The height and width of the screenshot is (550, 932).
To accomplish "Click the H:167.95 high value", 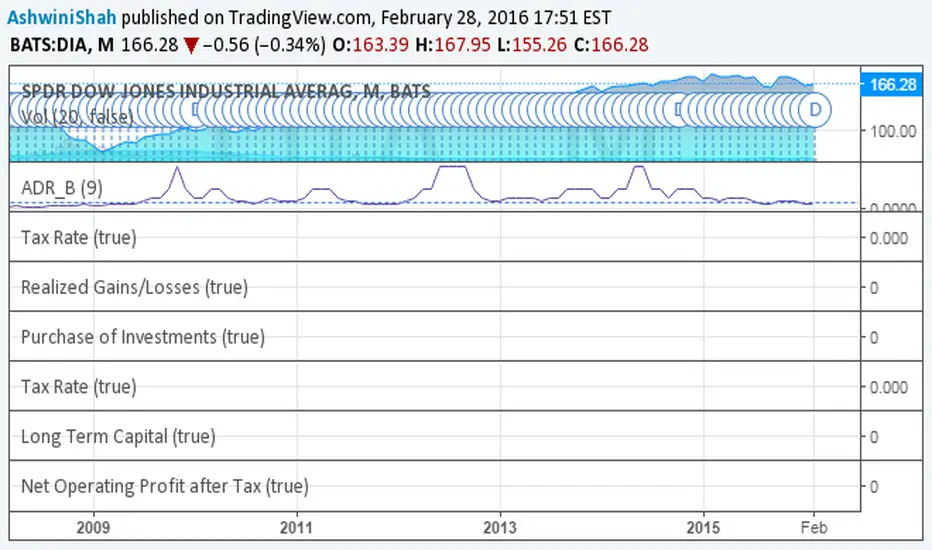I will coord(453,45).
